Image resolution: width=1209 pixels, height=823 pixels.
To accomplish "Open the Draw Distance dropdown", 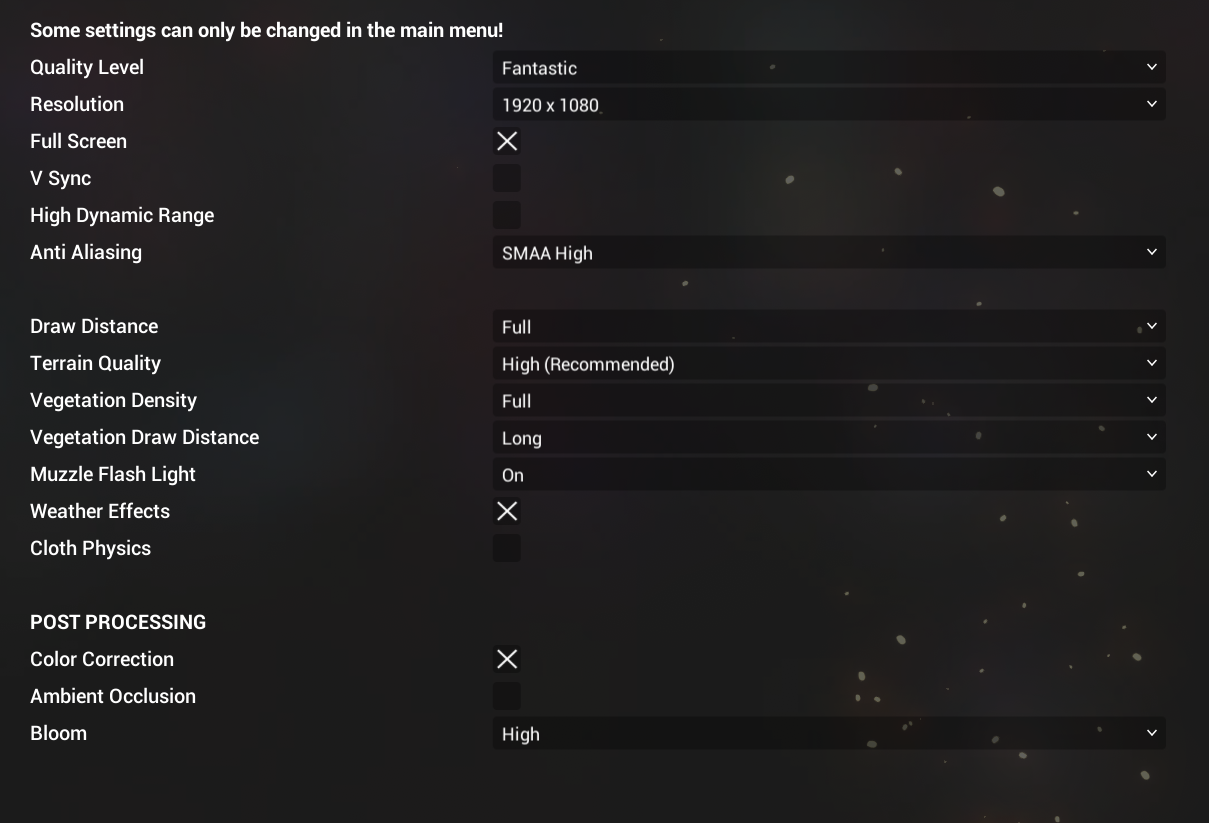I will (x=828, y=327).
